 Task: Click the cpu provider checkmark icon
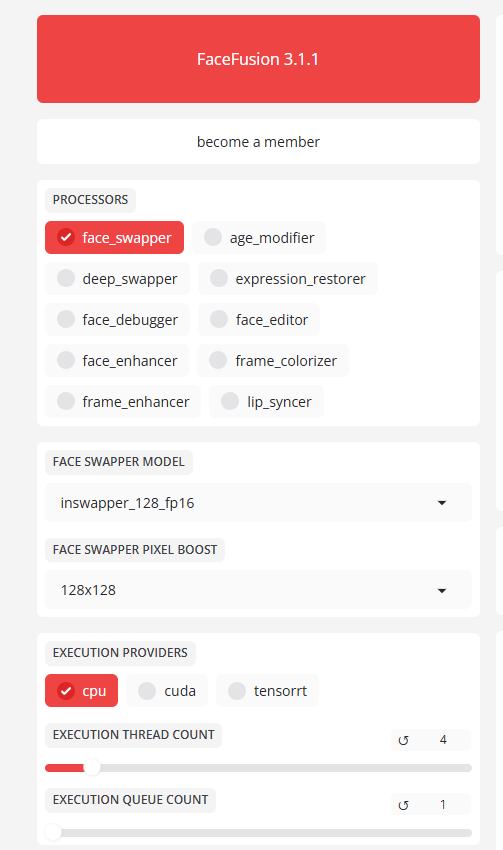click(66, 691)
